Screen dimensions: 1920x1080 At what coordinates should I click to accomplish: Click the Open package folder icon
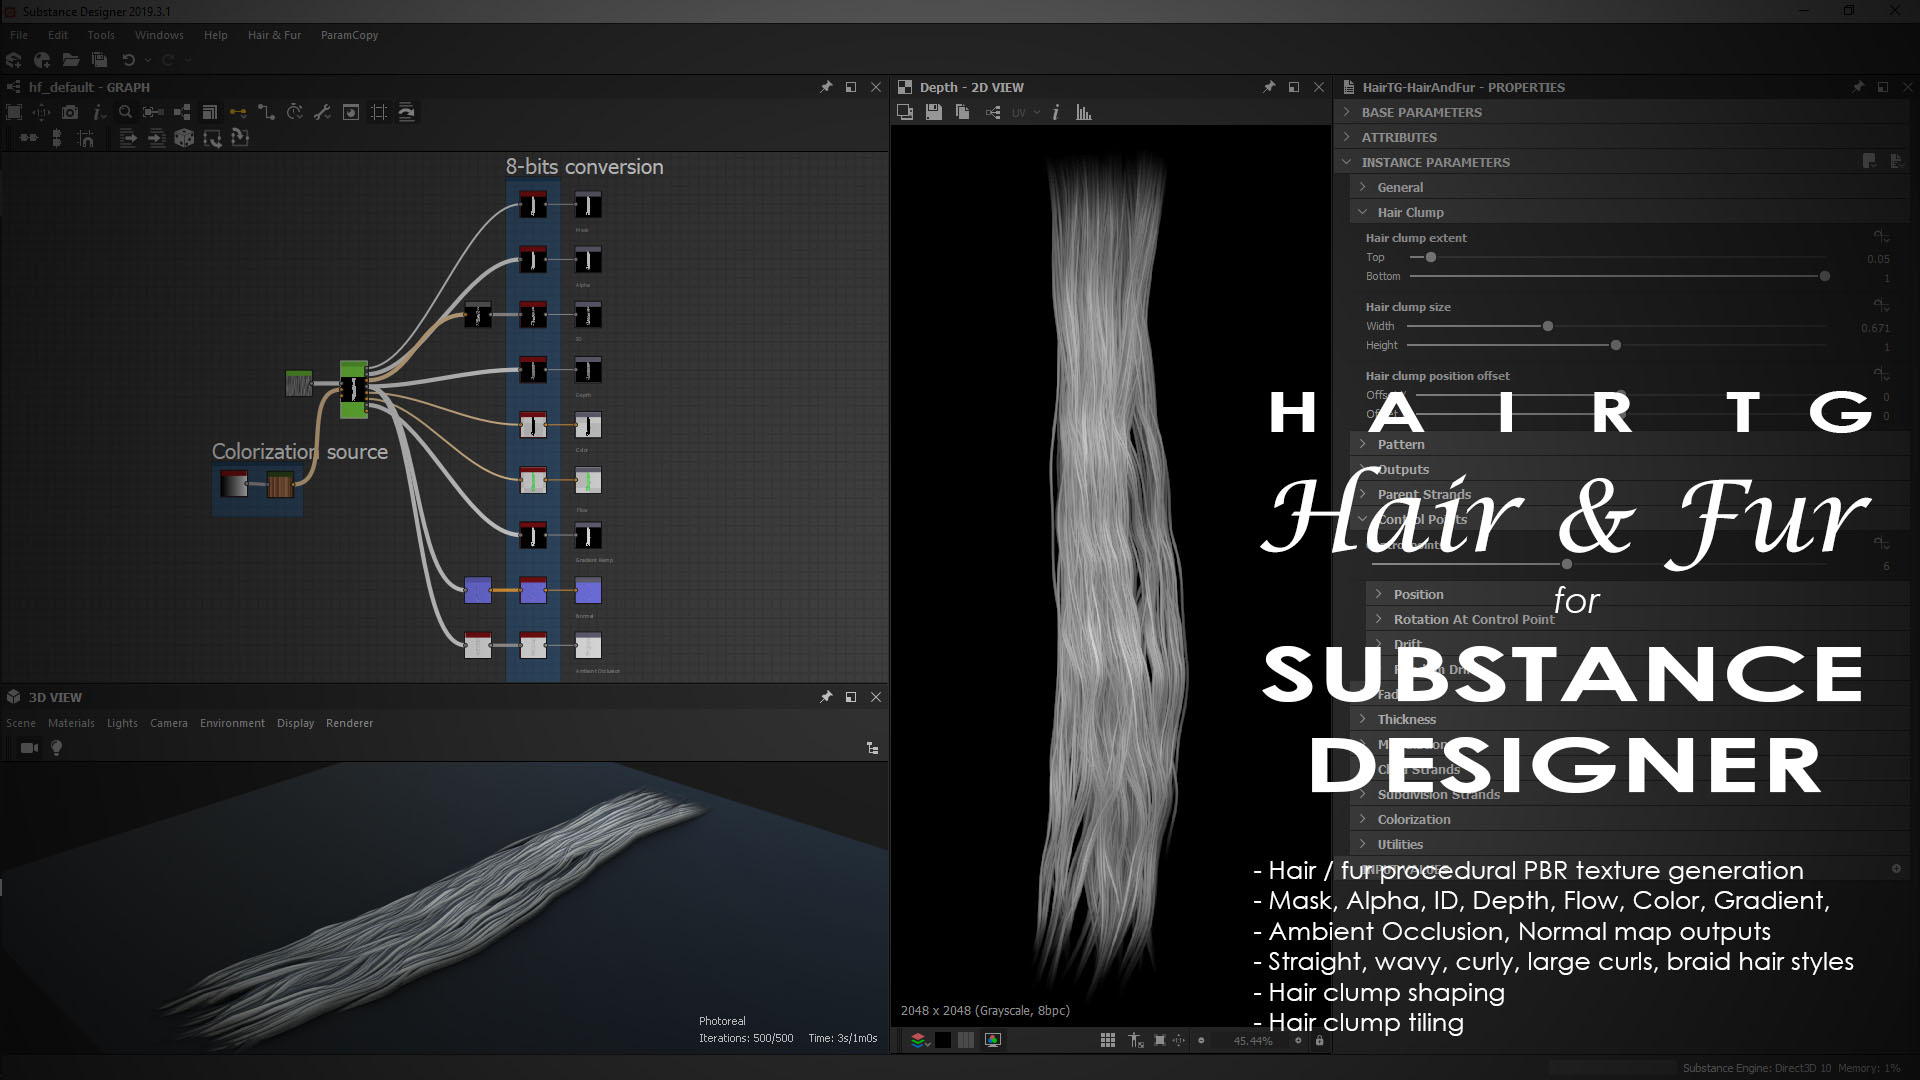(x=71, y=60)
